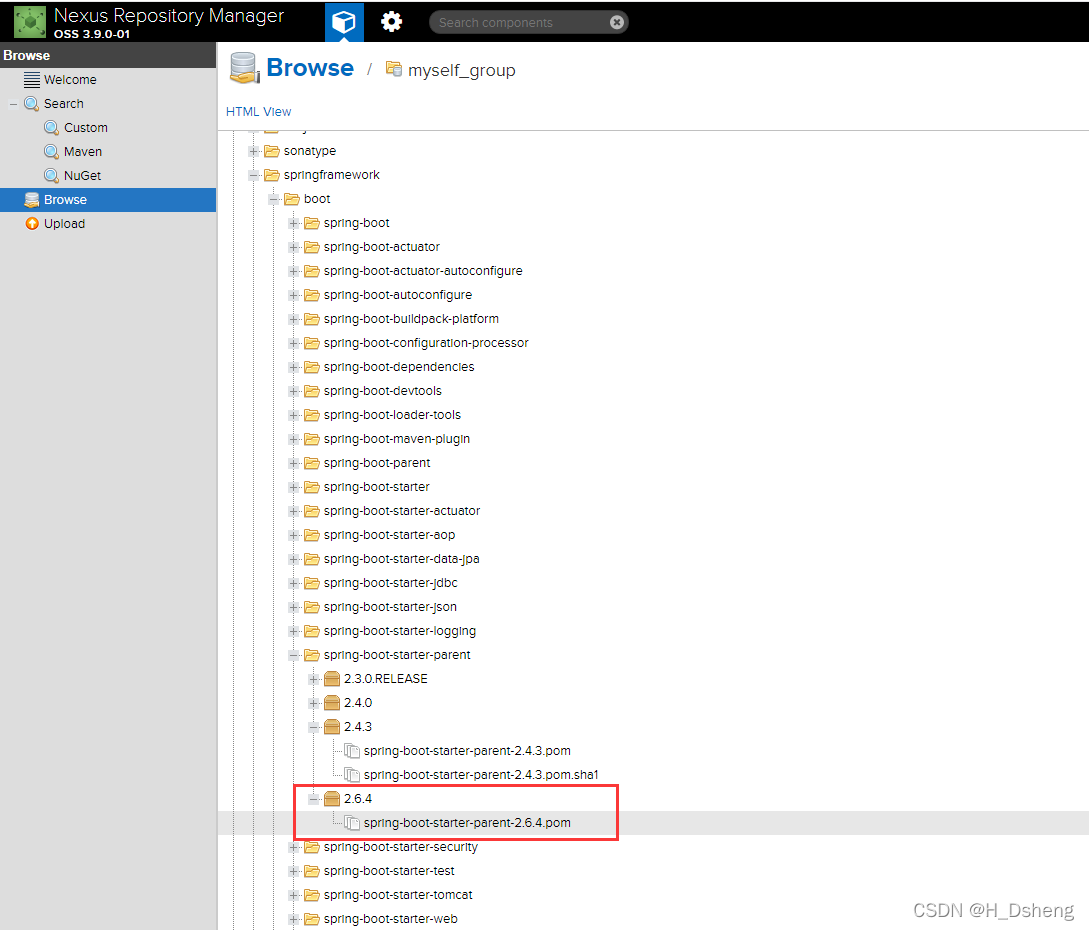
Task: Select spring-boot-loader-tools tree row
Action: pyautogui.click(x=392, y=415)
